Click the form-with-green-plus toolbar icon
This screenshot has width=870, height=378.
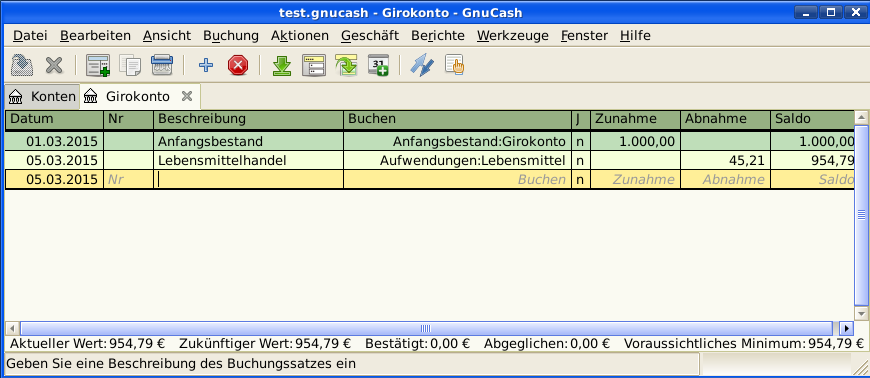(98, 65)
